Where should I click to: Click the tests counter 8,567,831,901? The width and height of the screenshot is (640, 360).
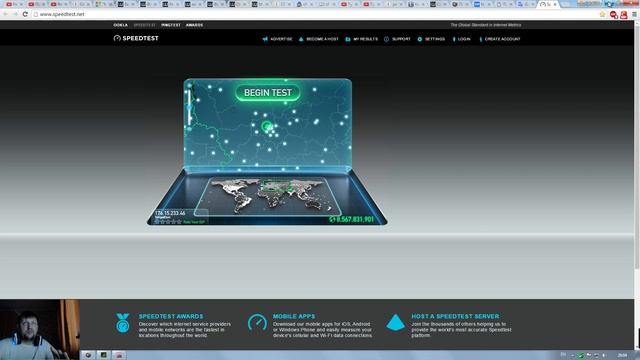[x=352, y=220]
